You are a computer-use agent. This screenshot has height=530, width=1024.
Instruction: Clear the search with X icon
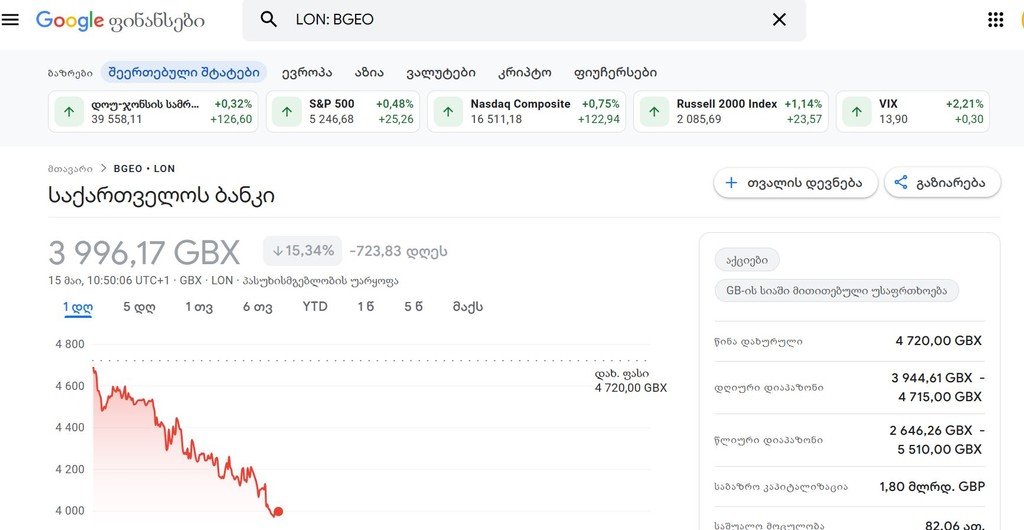click(x=779, y=20)
